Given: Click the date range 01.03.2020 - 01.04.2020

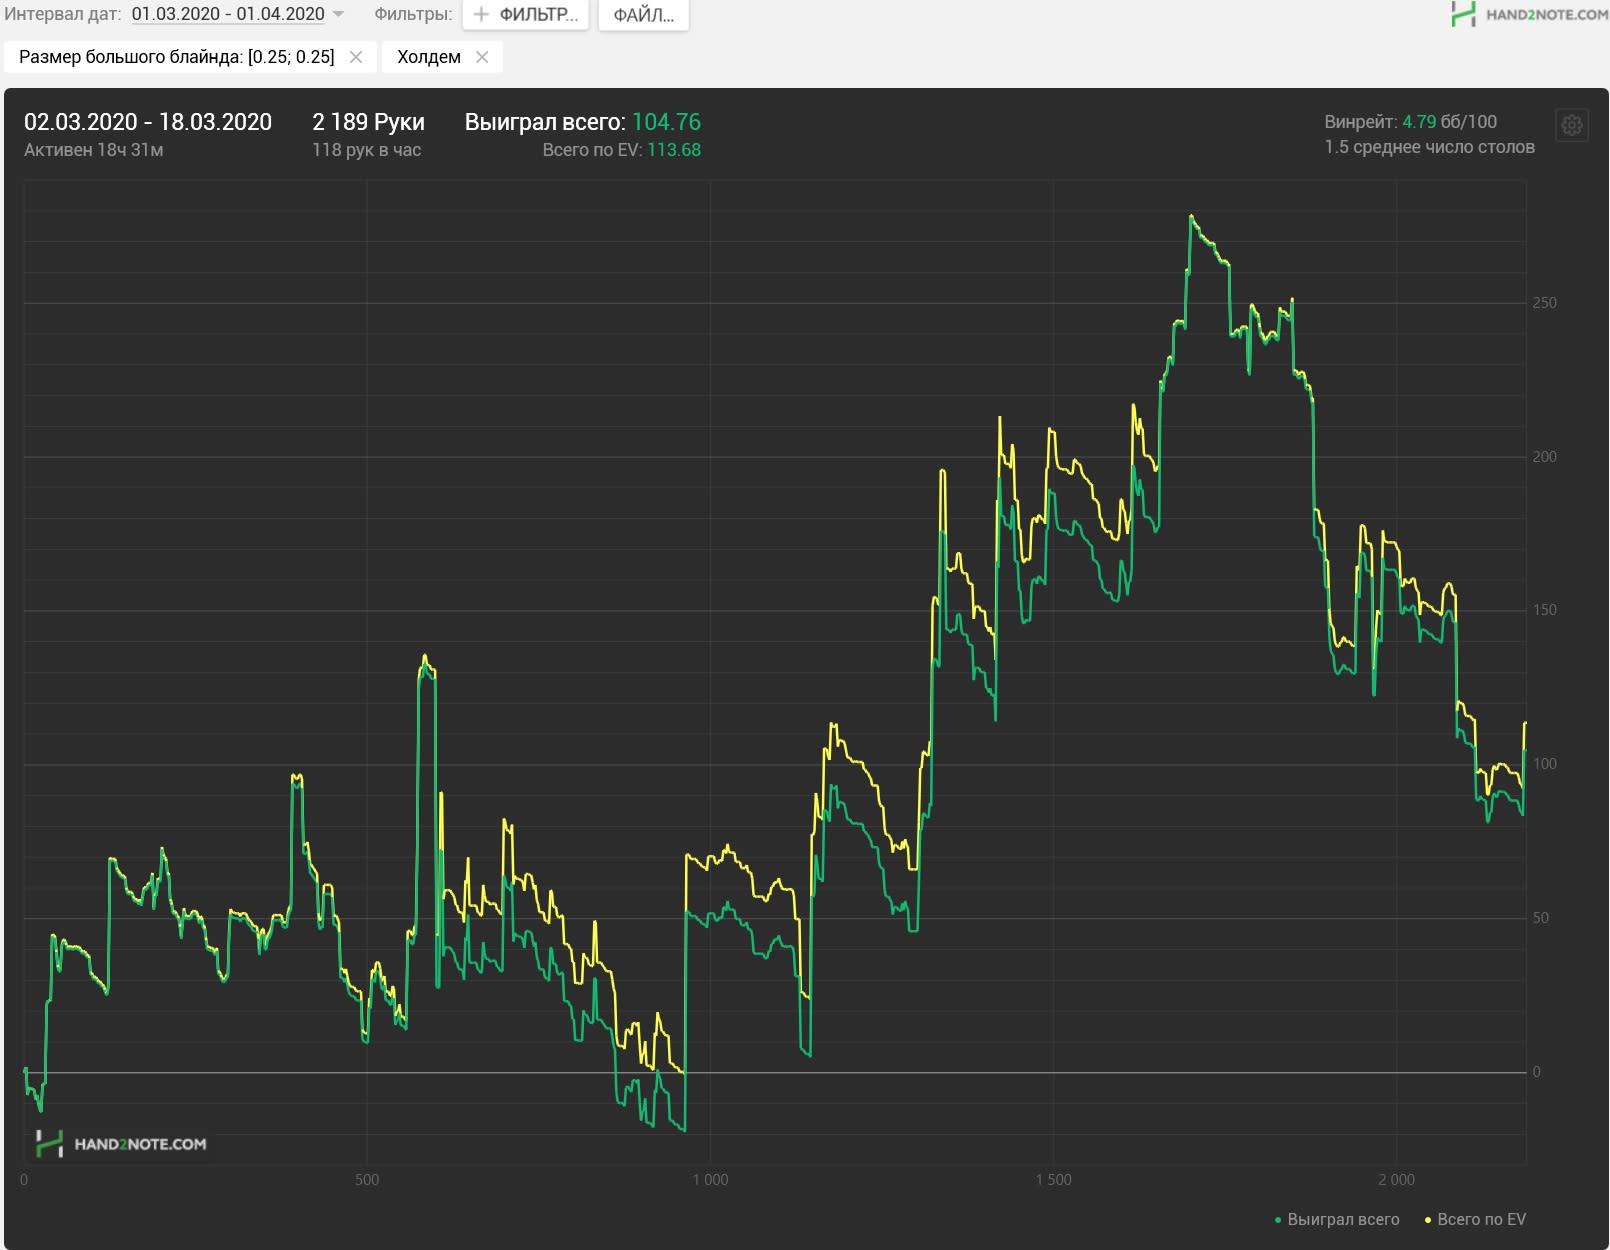Looking at the screenshot, I should pos(228,14).
